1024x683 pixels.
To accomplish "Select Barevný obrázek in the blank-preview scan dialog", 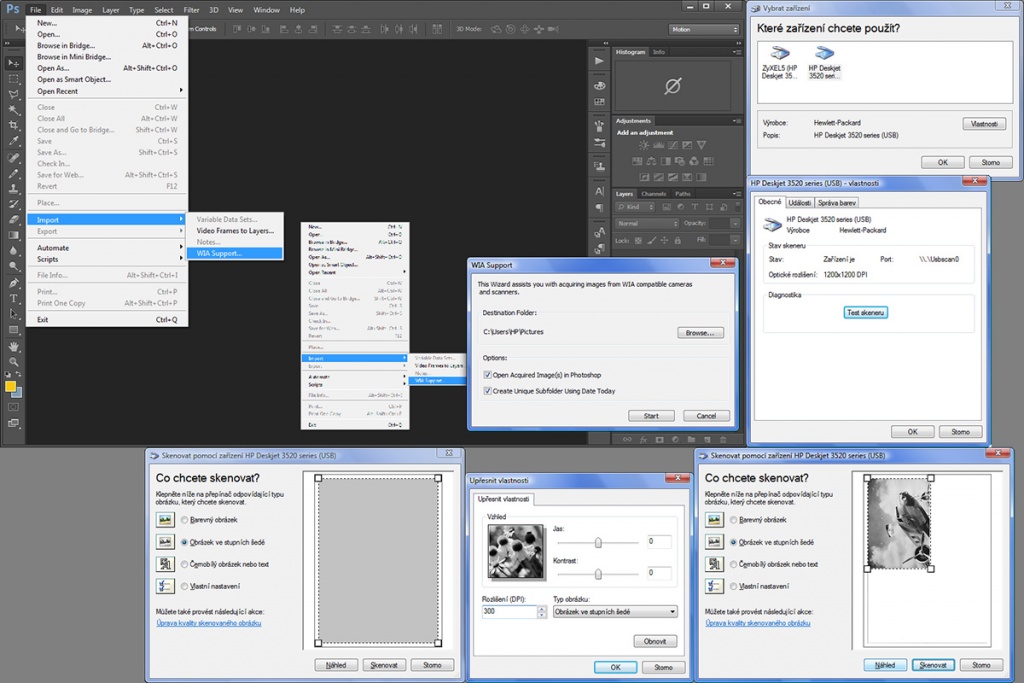I will [x=185, y=520].
